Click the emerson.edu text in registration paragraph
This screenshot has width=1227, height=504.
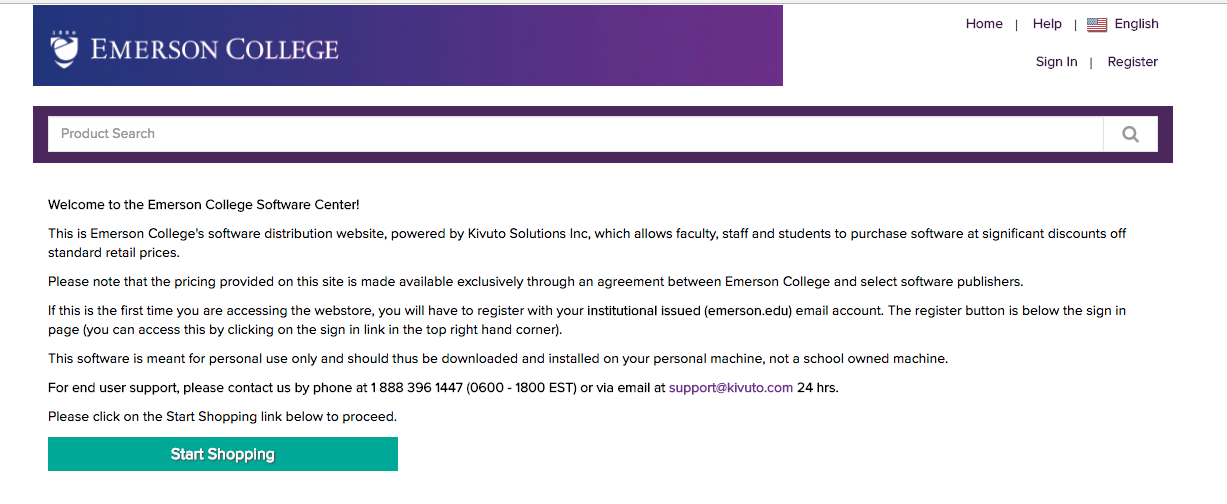click(749, 311)
